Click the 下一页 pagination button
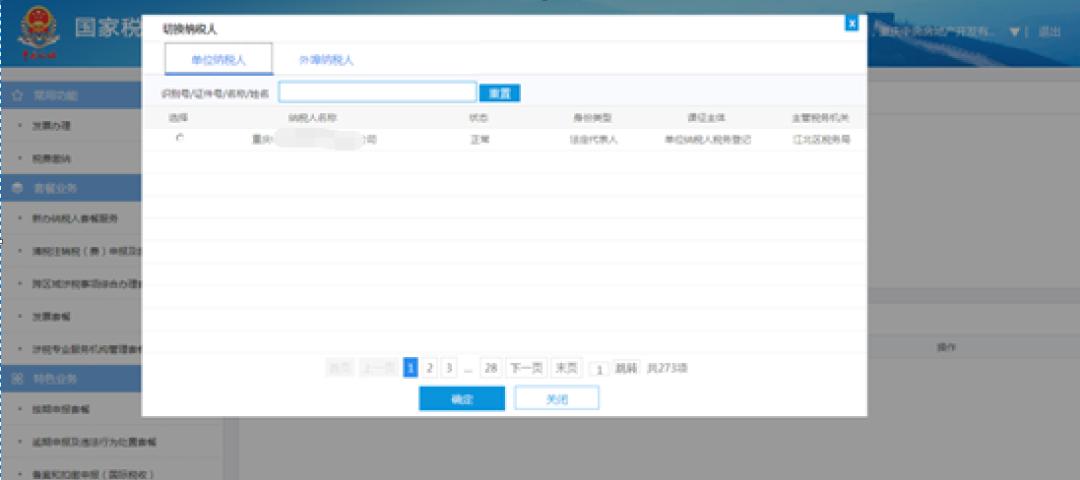 (x=527, y=368)
